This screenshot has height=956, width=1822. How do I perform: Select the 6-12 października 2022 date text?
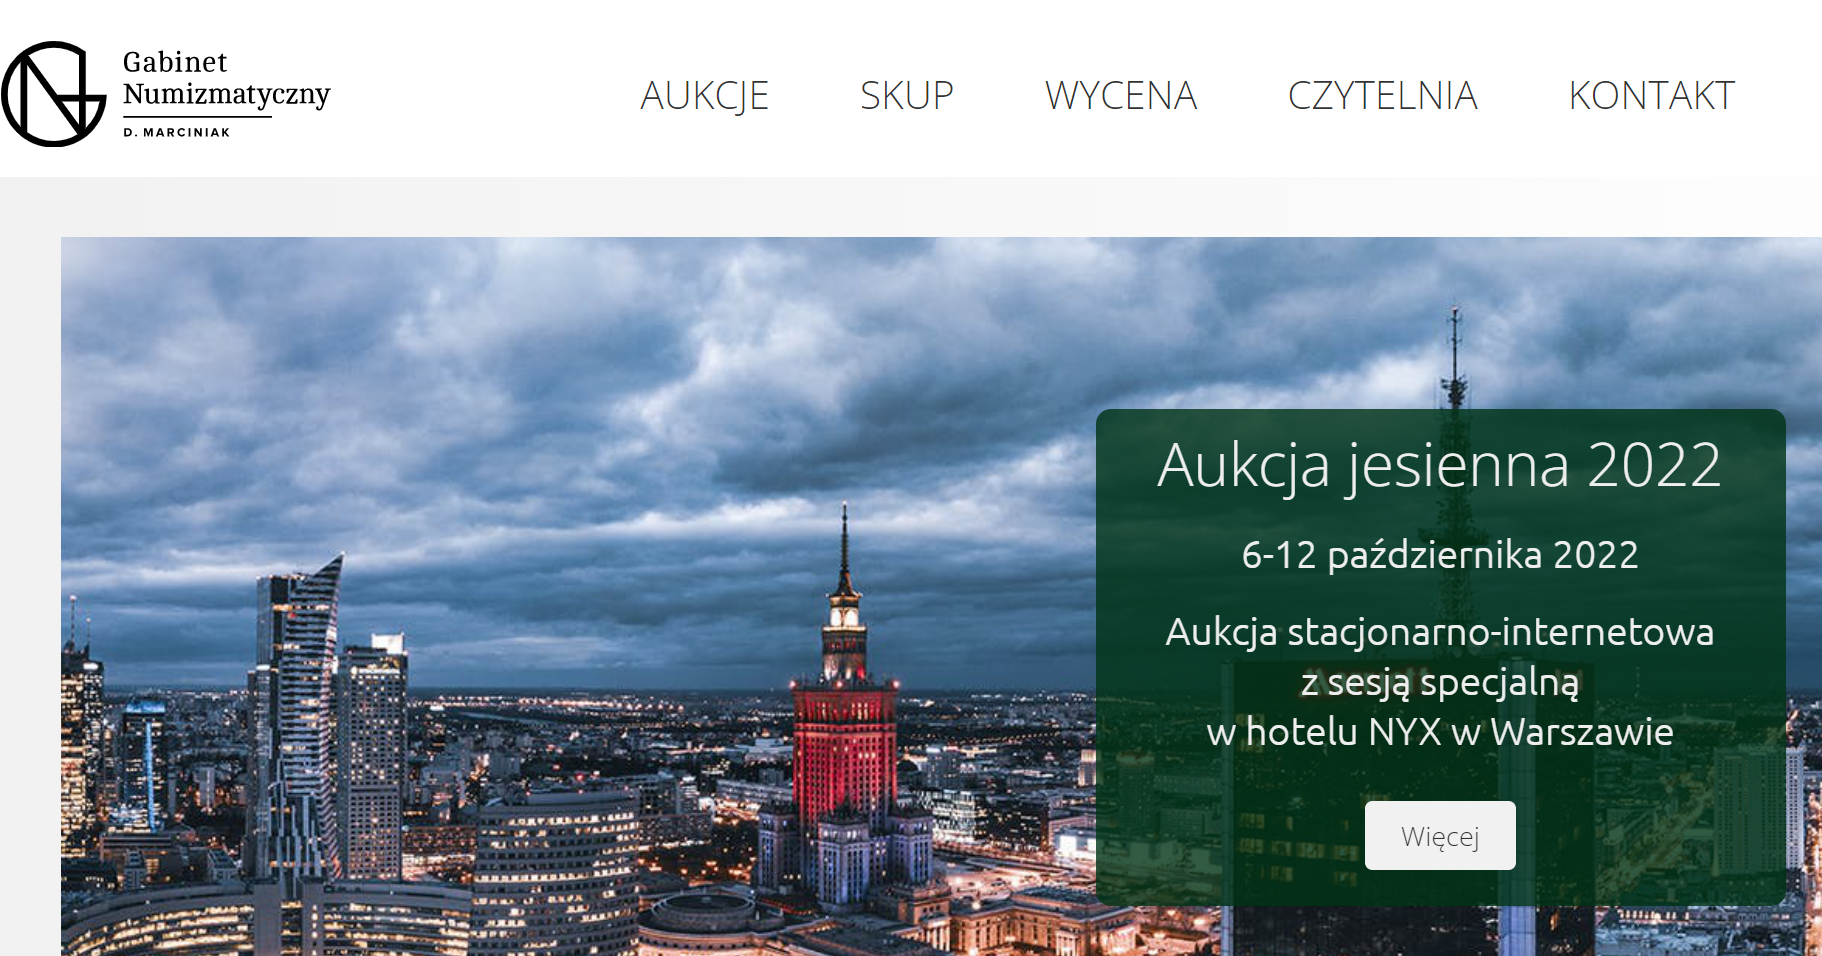point(1440,555)
